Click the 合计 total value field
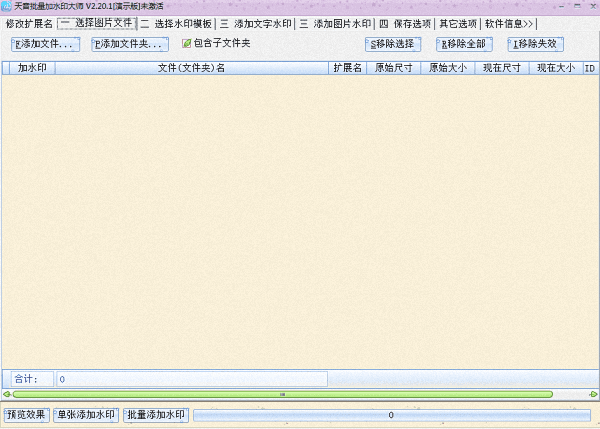600x429 pixels. coord(192,379)
